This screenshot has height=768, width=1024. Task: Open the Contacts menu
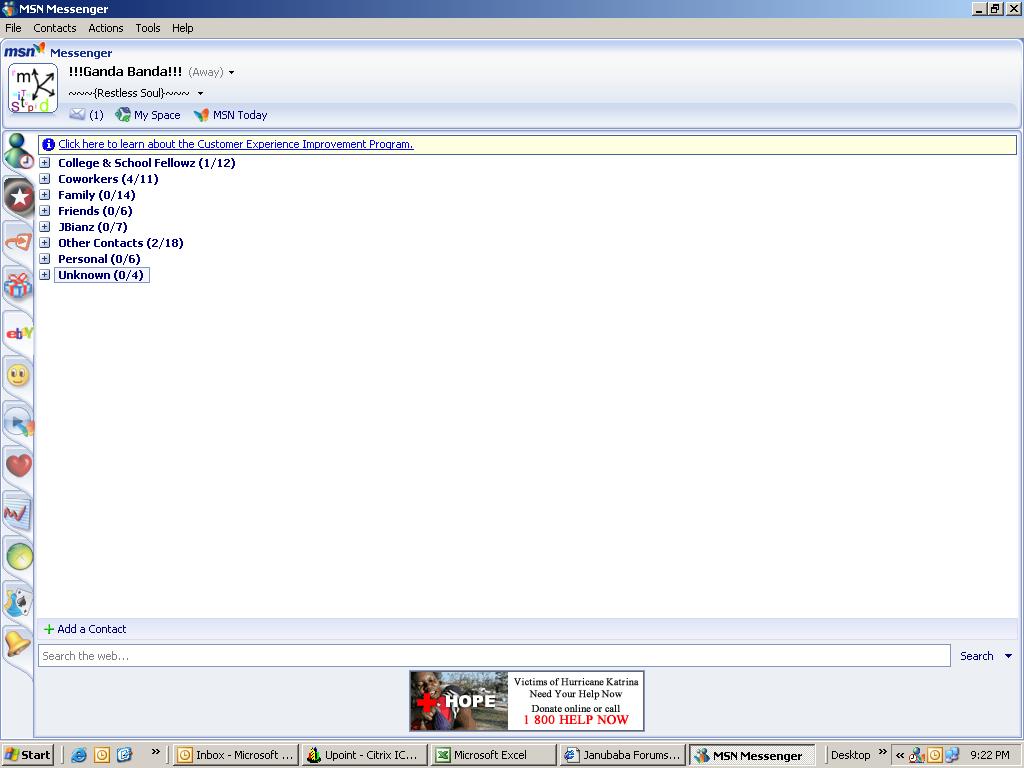pos(55,28)
